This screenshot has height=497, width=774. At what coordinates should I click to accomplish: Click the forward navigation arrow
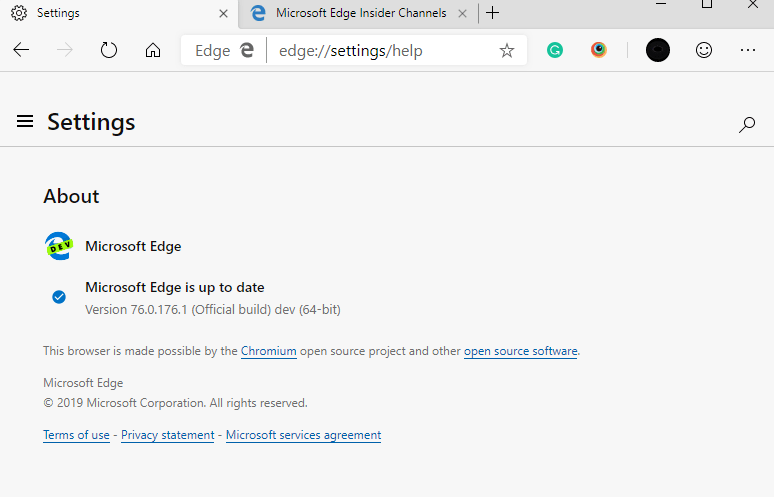65,50
